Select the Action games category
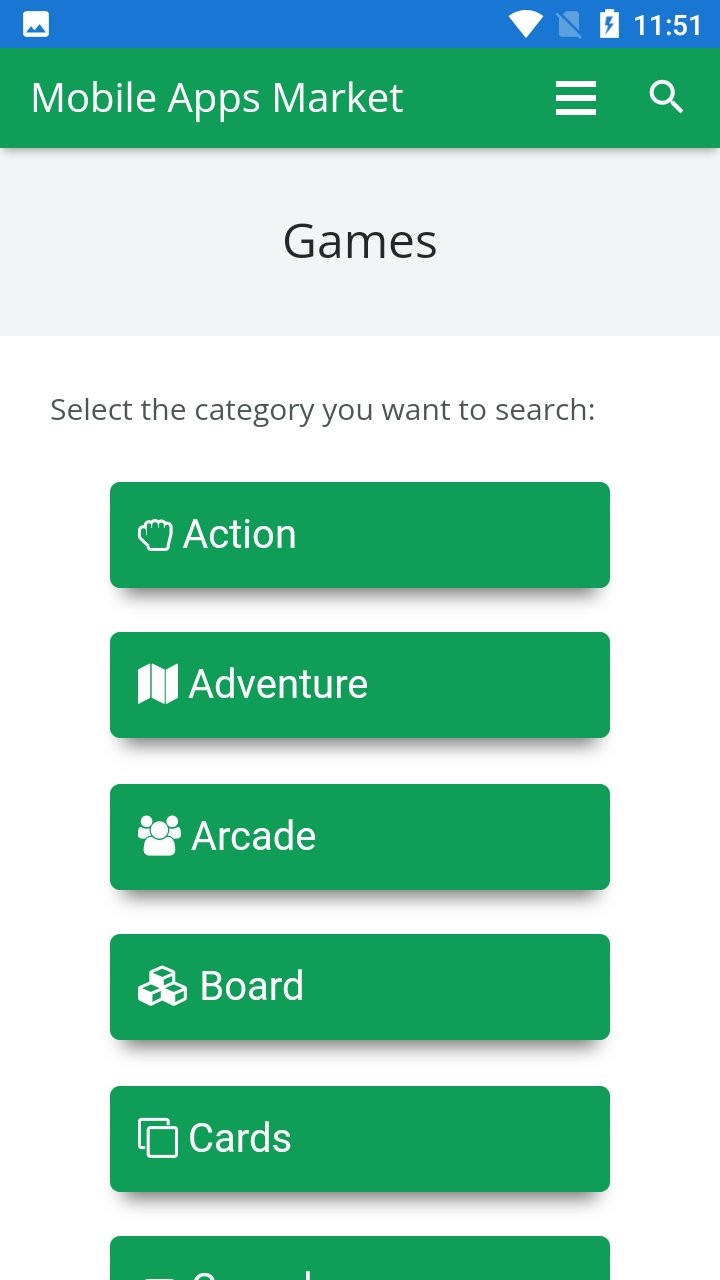The height and width of the screenshot is (1280, 720). (x=360, y=535)
